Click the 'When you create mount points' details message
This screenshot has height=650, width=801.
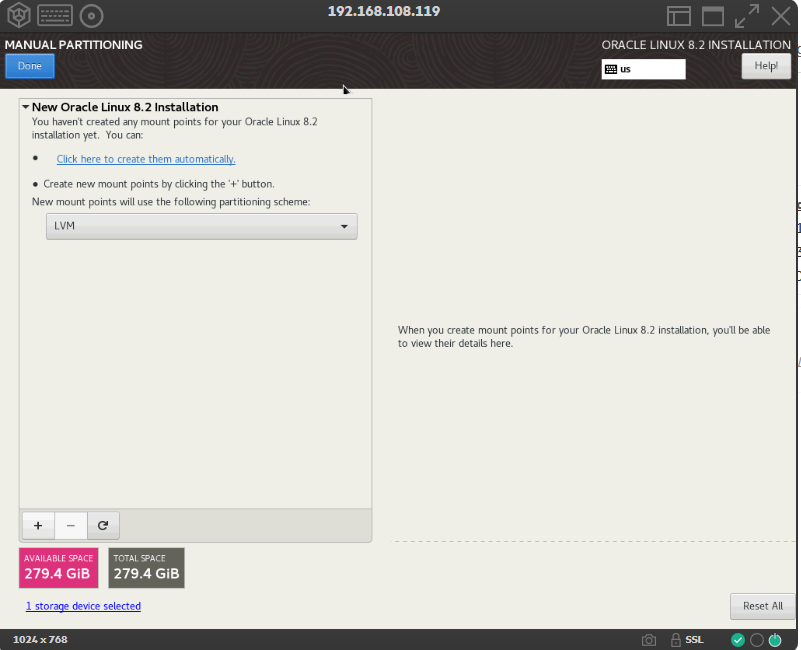pyautogui.click(x=584, y=337)
